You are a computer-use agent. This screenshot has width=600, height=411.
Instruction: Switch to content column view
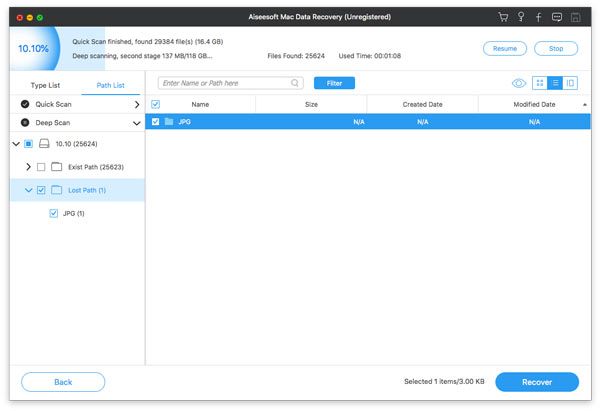pyautogui.click(x=570, y=83)
